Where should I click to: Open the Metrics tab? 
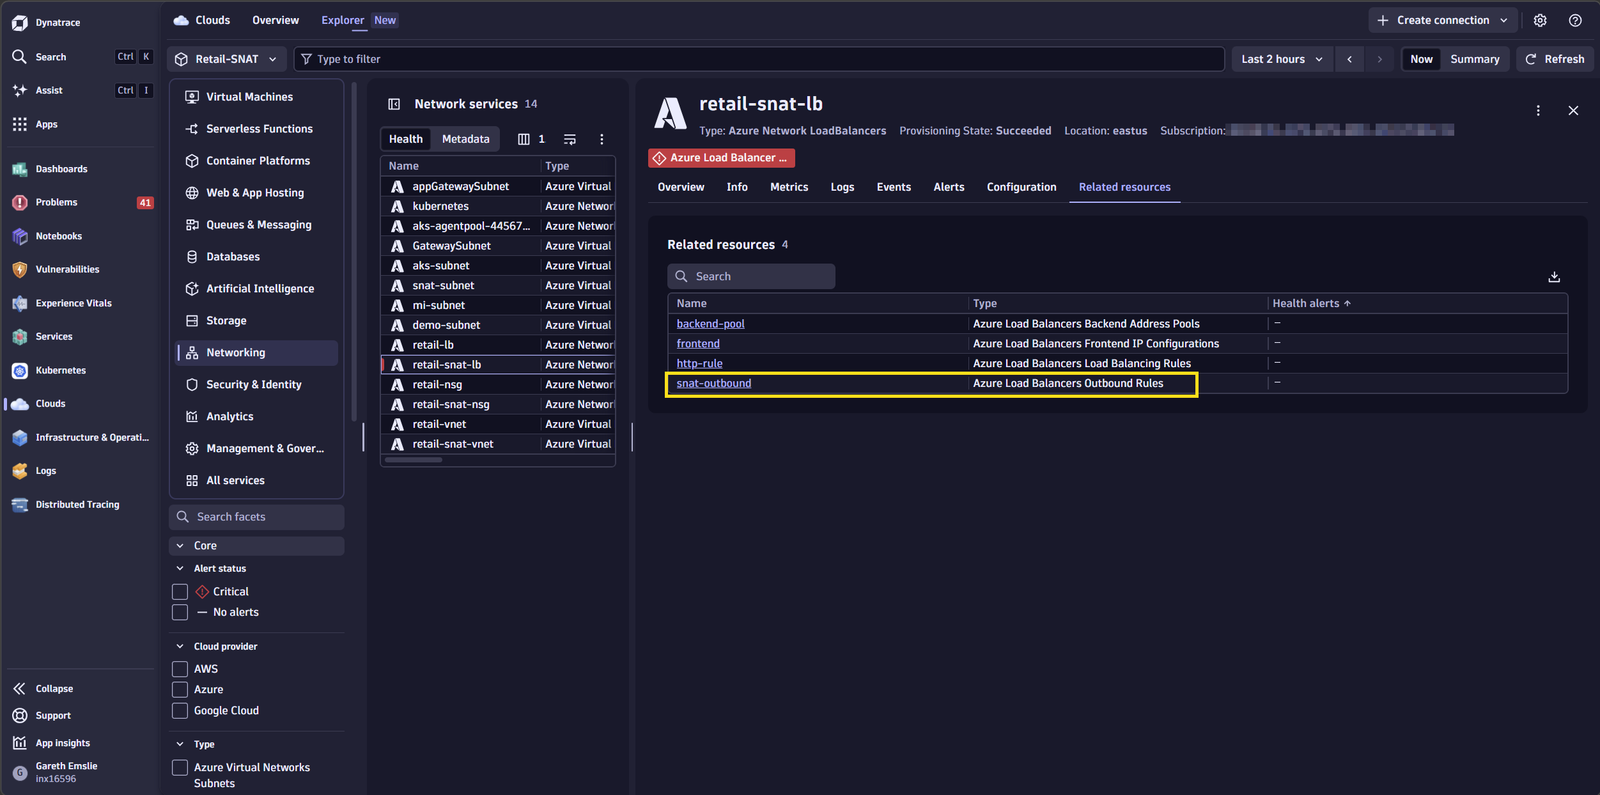(789, 187)
